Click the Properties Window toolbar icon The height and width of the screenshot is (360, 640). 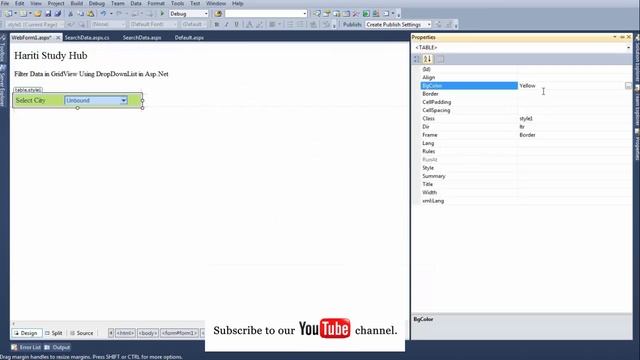pos(327,14)
